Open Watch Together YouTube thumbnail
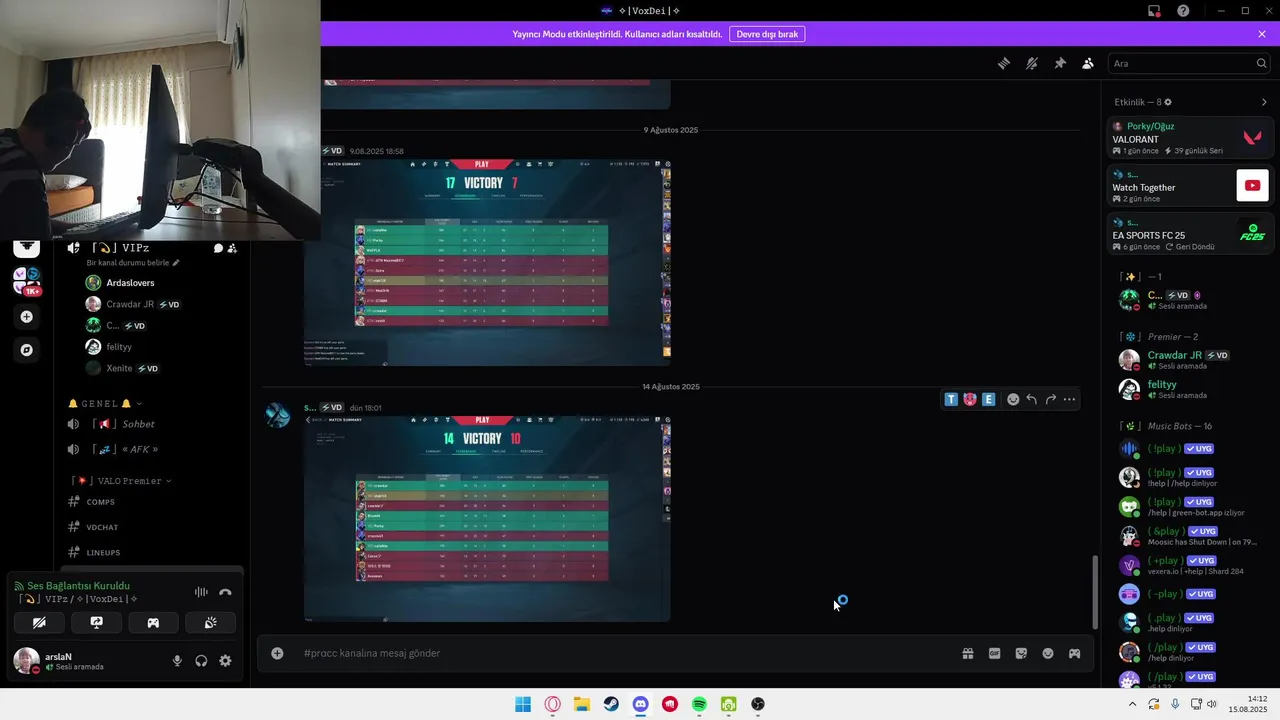 point(1252,185)
